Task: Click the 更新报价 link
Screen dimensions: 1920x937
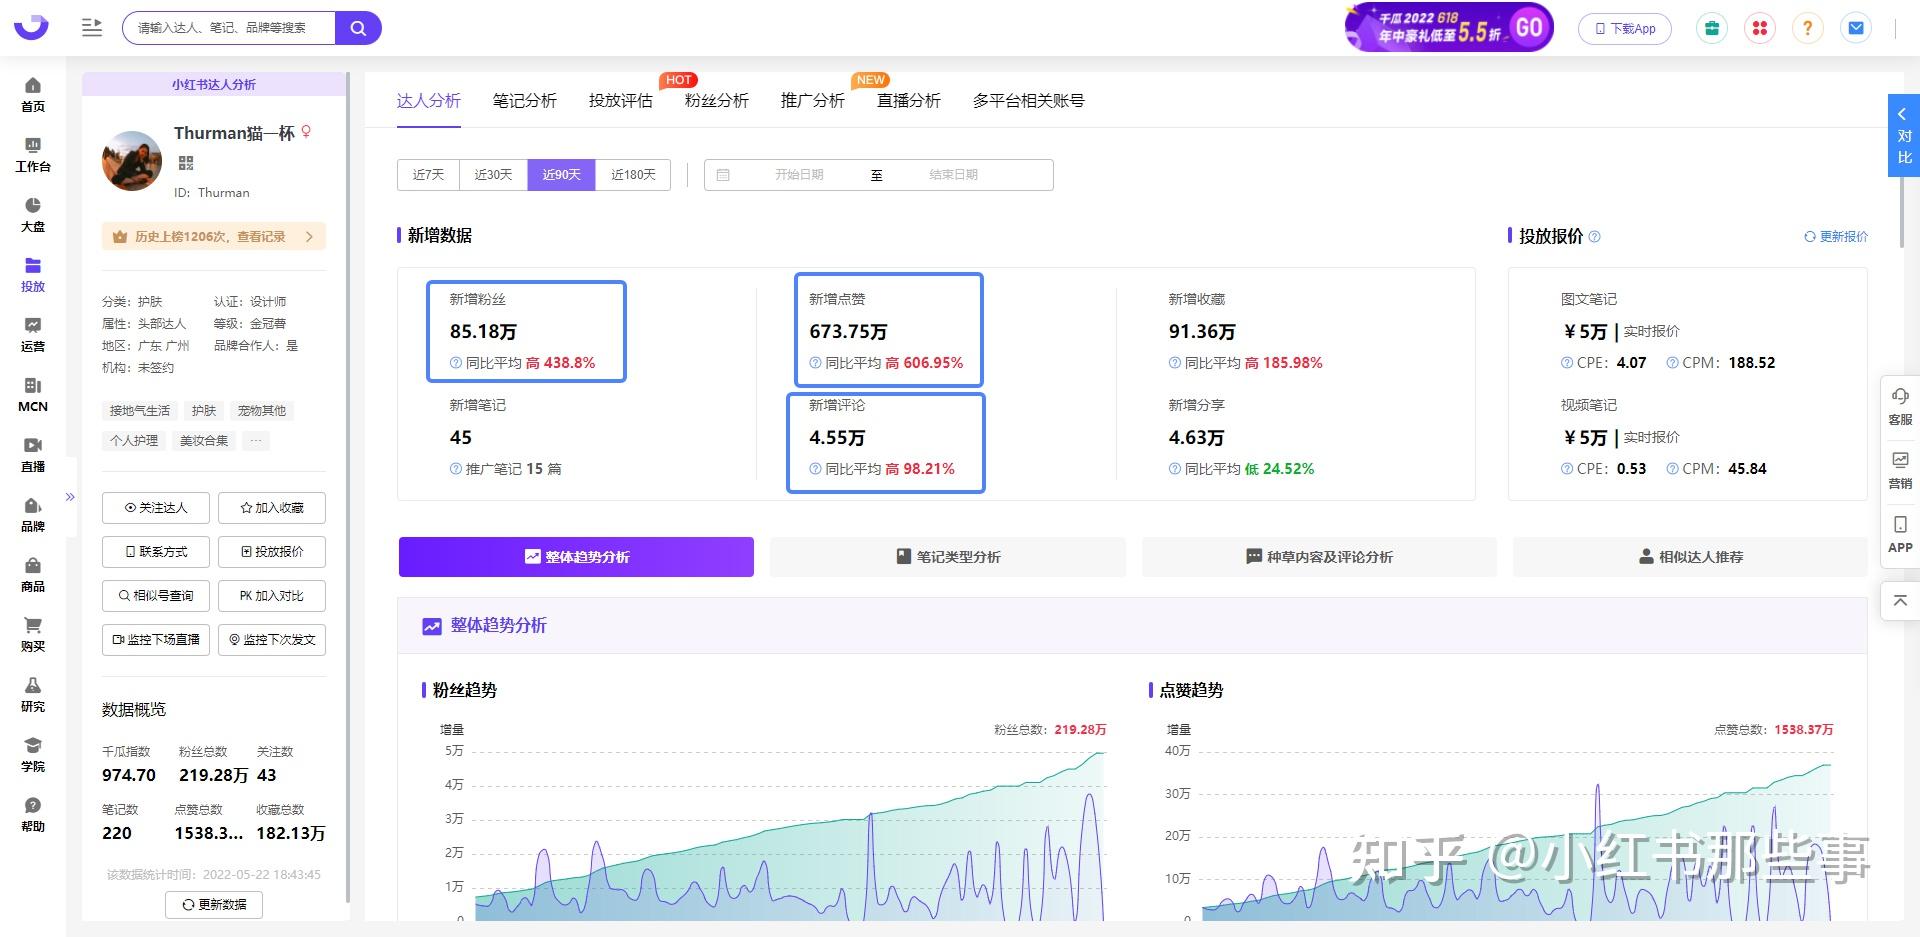Action: coord(1836,237)
